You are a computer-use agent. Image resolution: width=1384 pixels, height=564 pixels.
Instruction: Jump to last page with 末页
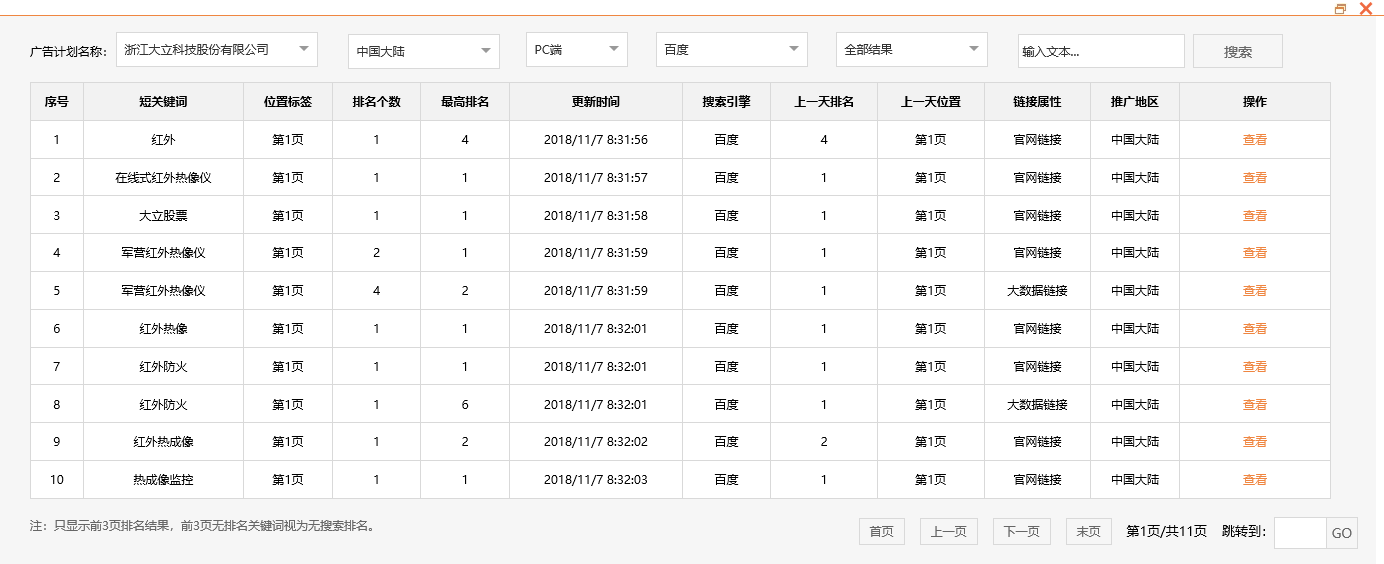coord(1089,532)
